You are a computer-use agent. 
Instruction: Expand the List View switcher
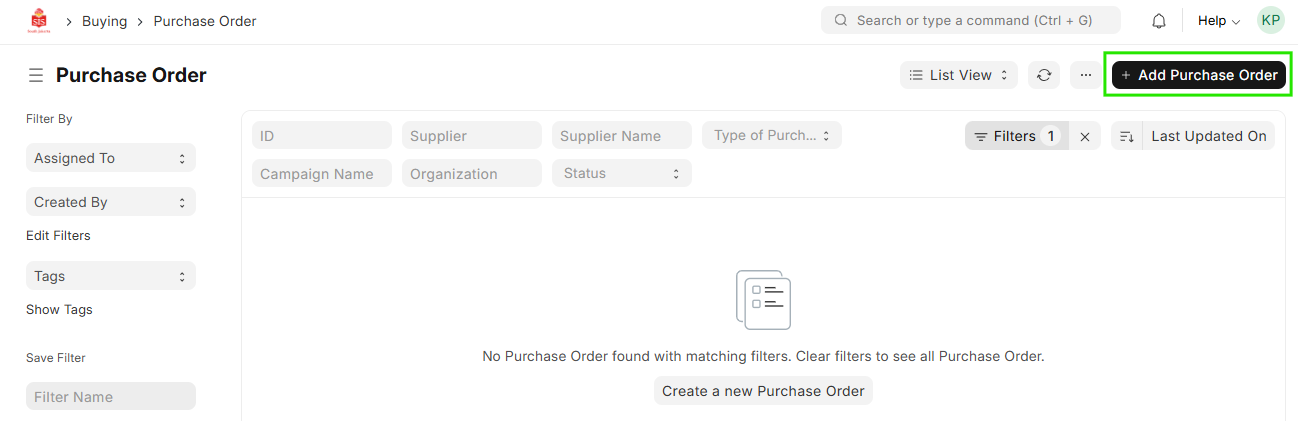click(958, 75)
